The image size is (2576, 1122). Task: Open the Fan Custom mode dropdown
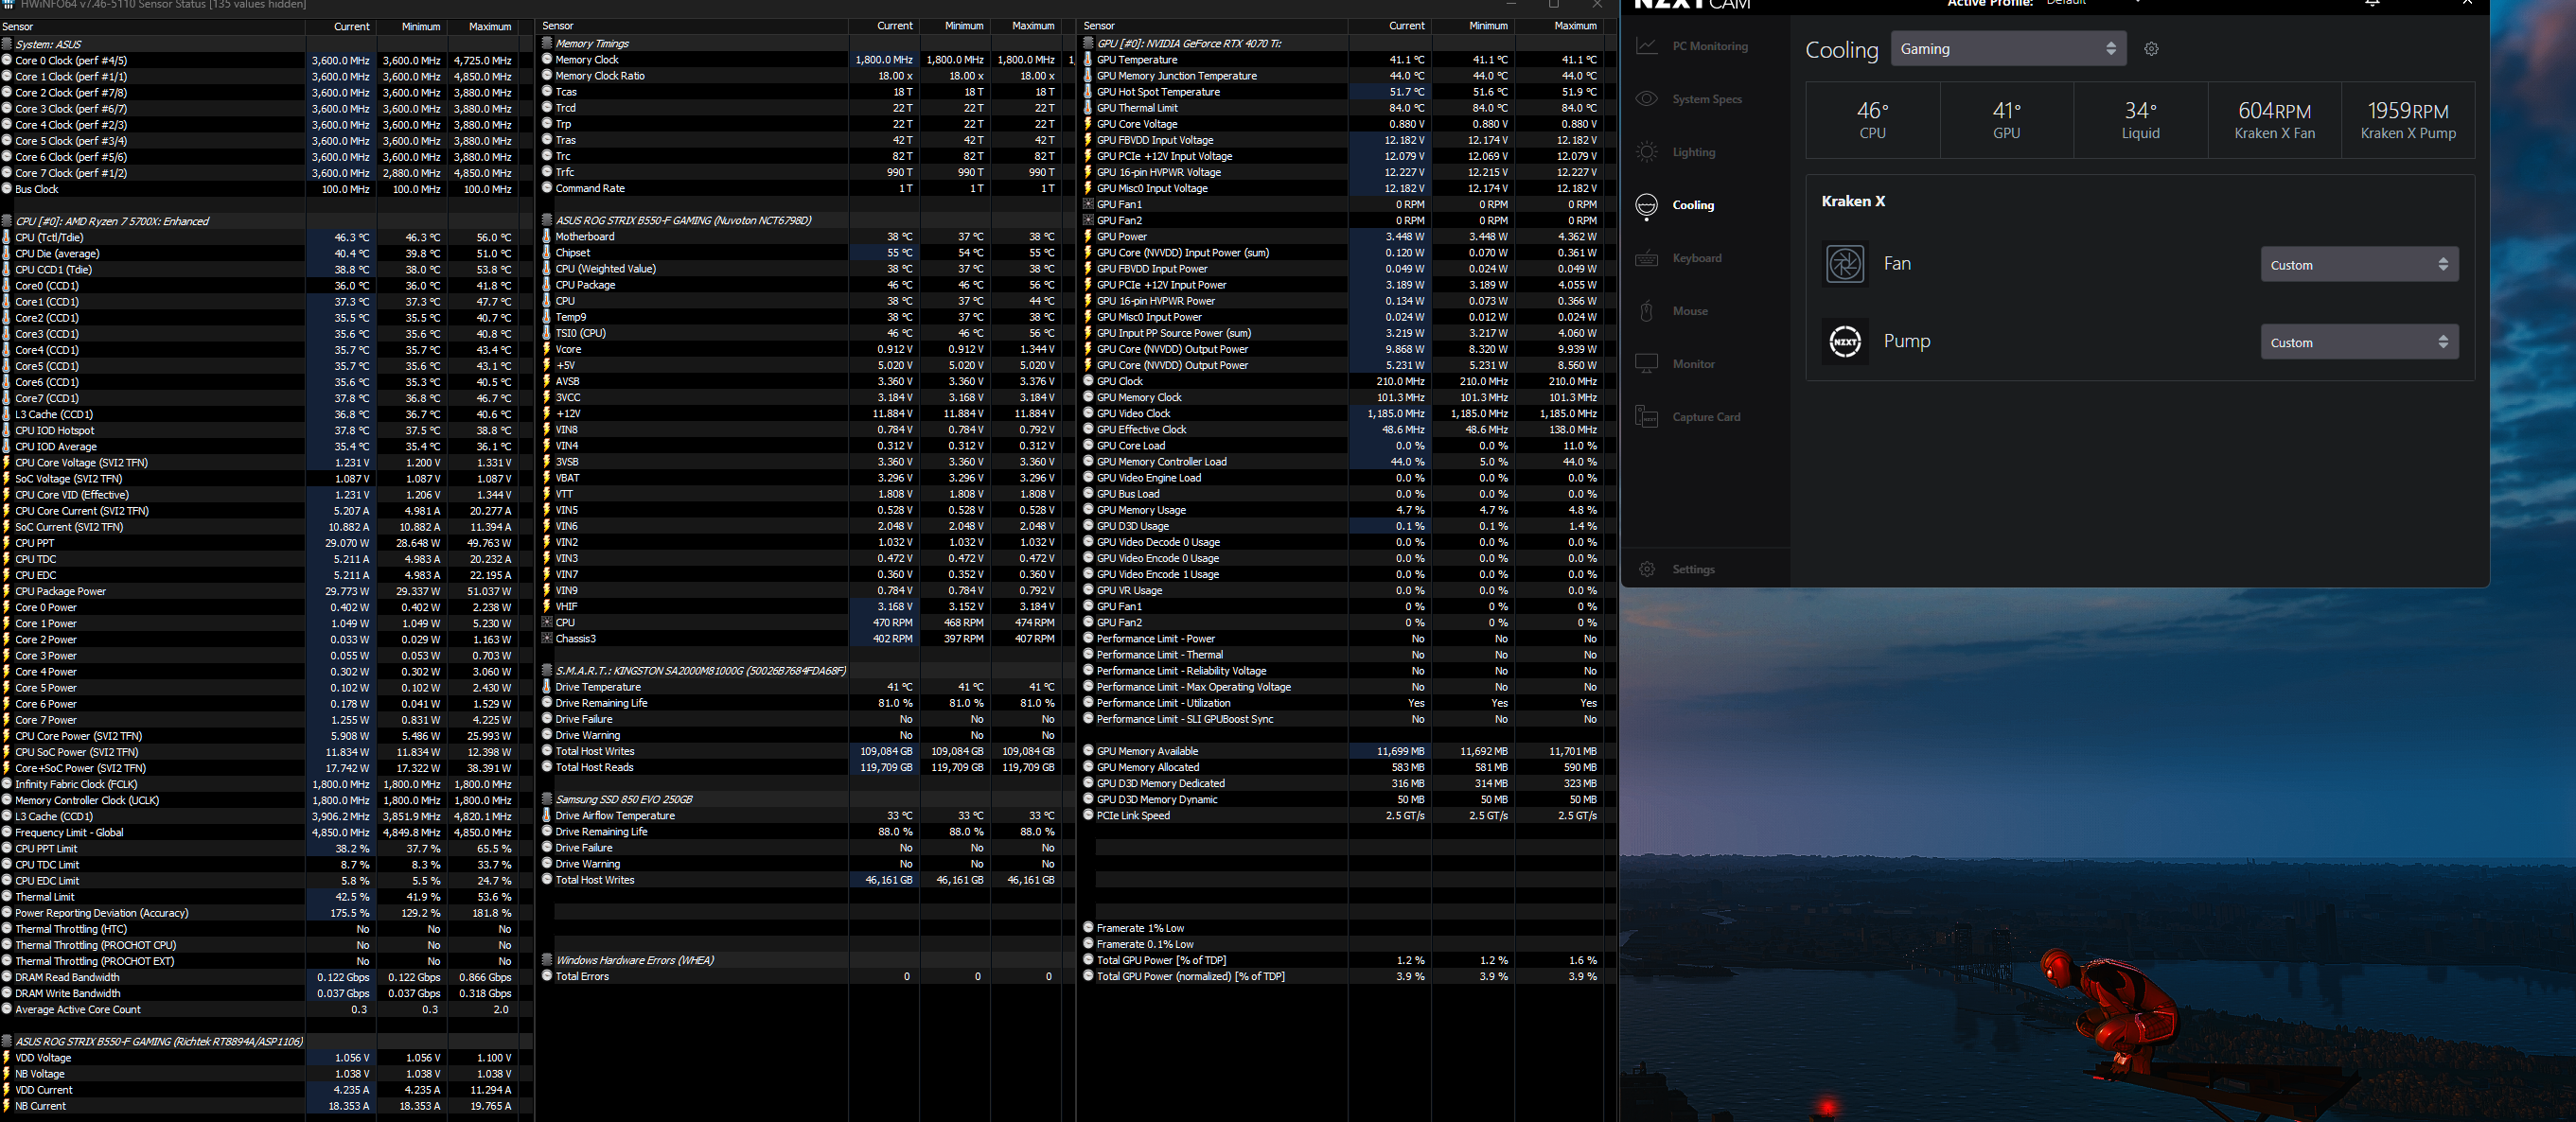pyautogui.click(x=2359, y=265)
